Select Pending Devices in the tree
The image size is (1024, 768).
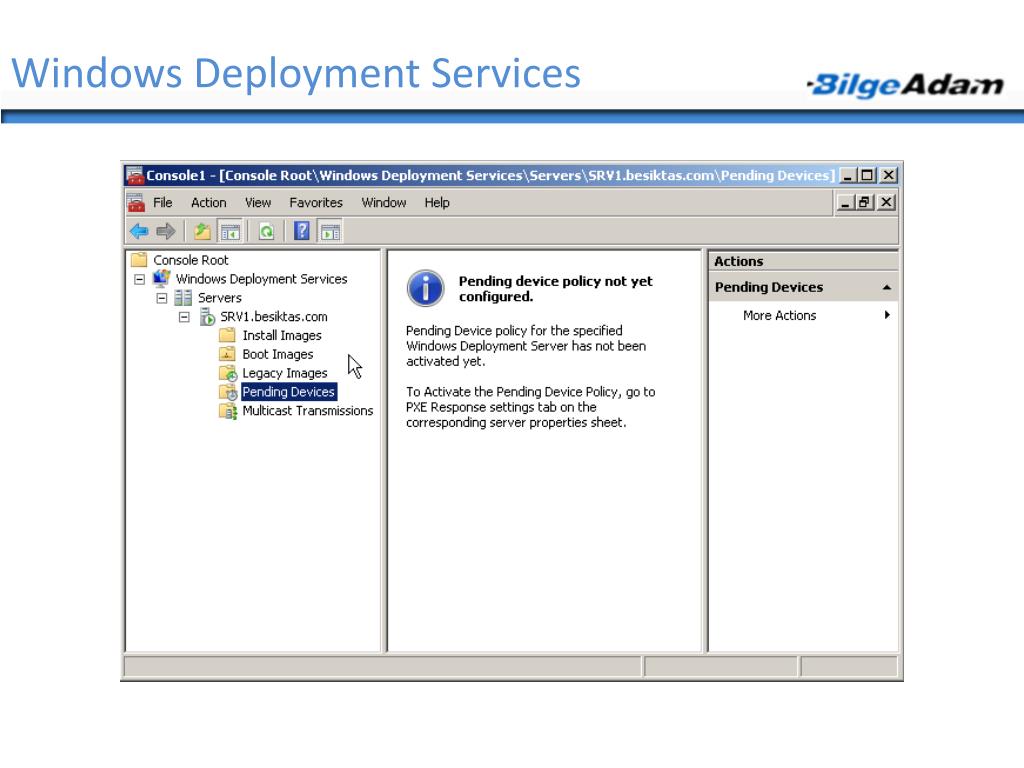[x=289, y=392]
